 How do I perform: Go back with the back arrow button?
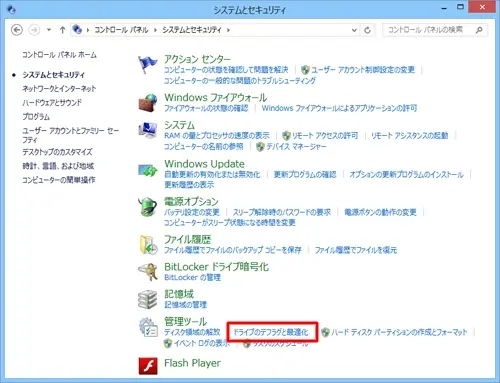(x=17, y=30)
